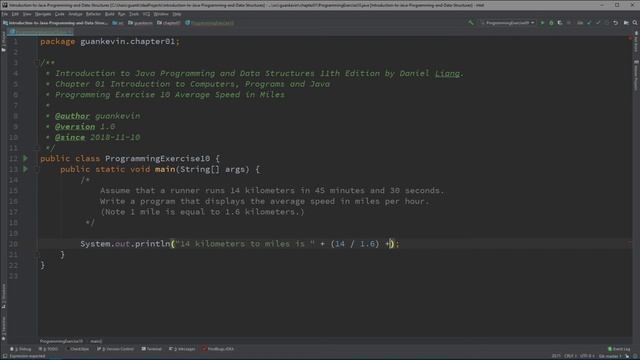Place cursor on the println statement line
The width and height of the screenshot is (640, 360).
[240, 244]
